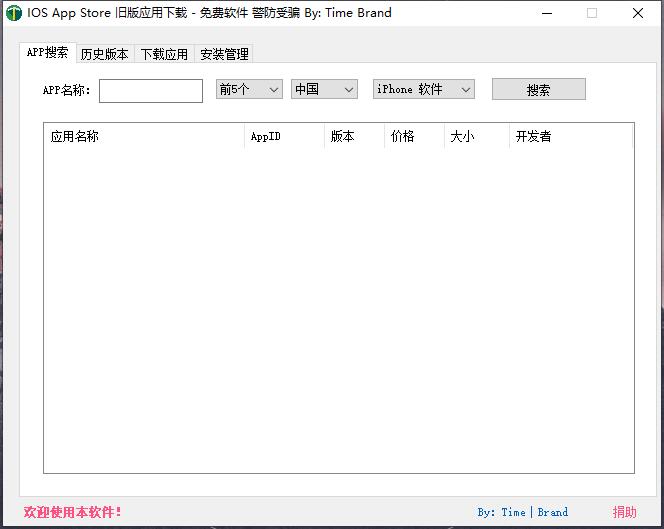Go to the 安装管理 tab
This screenshot has width=664, height=529.
click(224, 55)
